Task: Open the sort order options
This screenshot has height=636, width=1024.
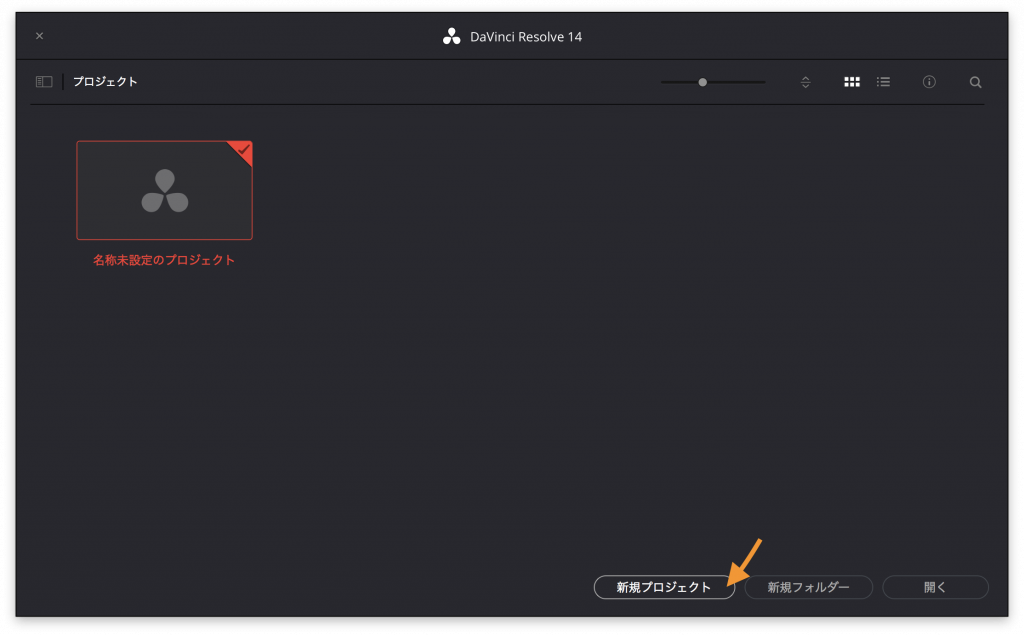Action: (x=805, y=82)
